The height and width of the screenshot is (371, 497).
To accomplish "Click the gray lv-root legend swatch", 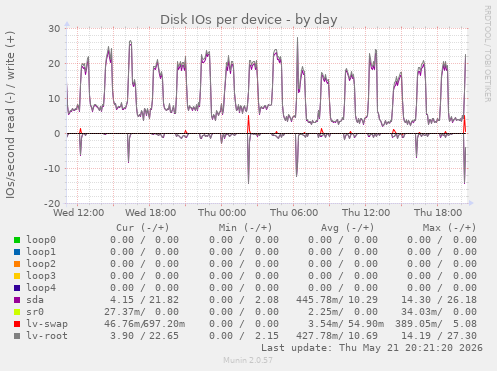I will 17,336.
